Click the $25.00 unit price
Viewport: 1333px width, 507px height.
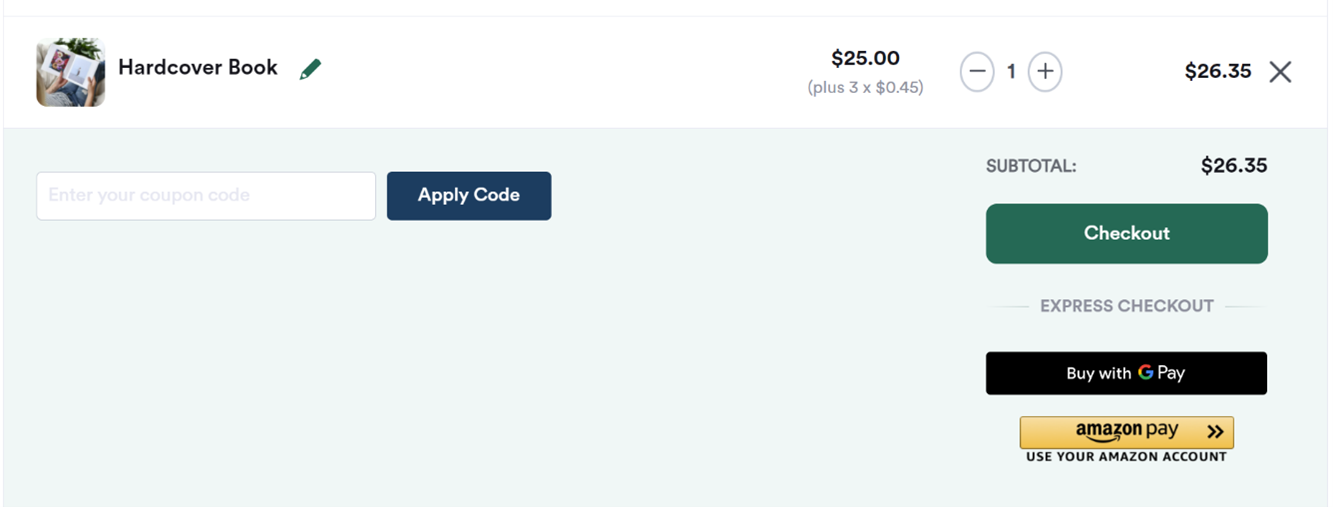(865, 58)
